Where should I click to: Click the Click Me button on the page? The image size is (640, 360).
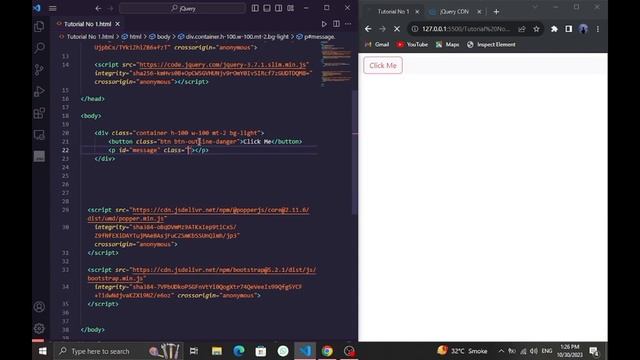tap(383, 65)
